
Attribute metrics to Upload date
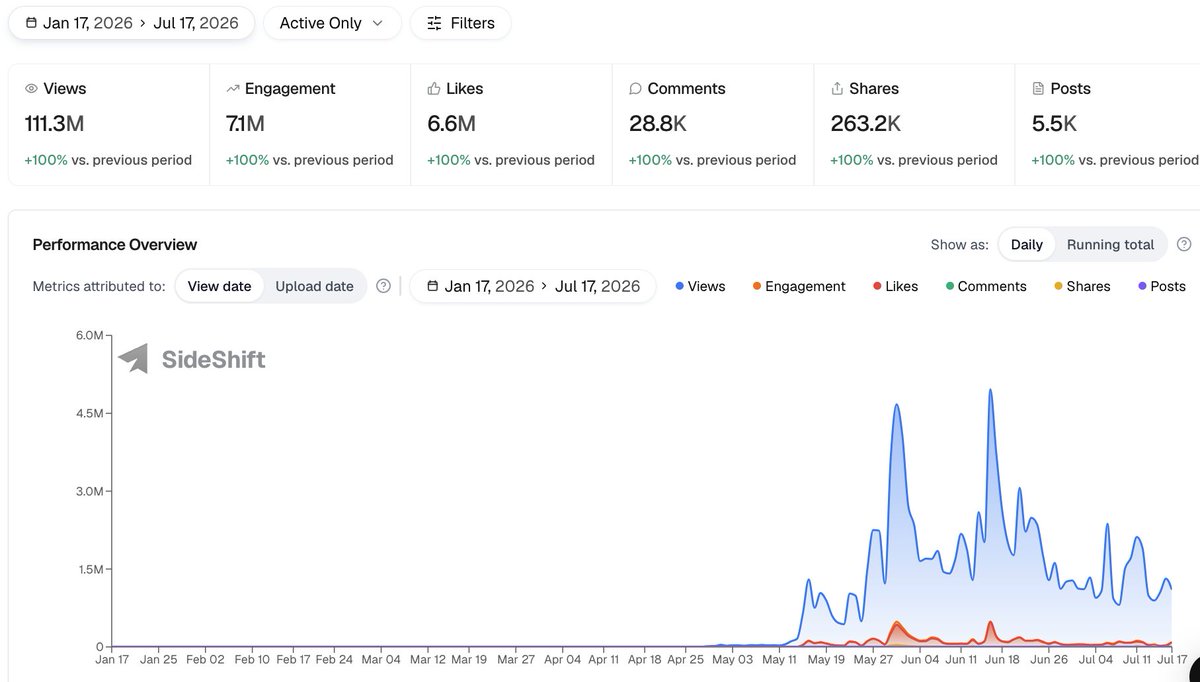click(x=314, y=286)
